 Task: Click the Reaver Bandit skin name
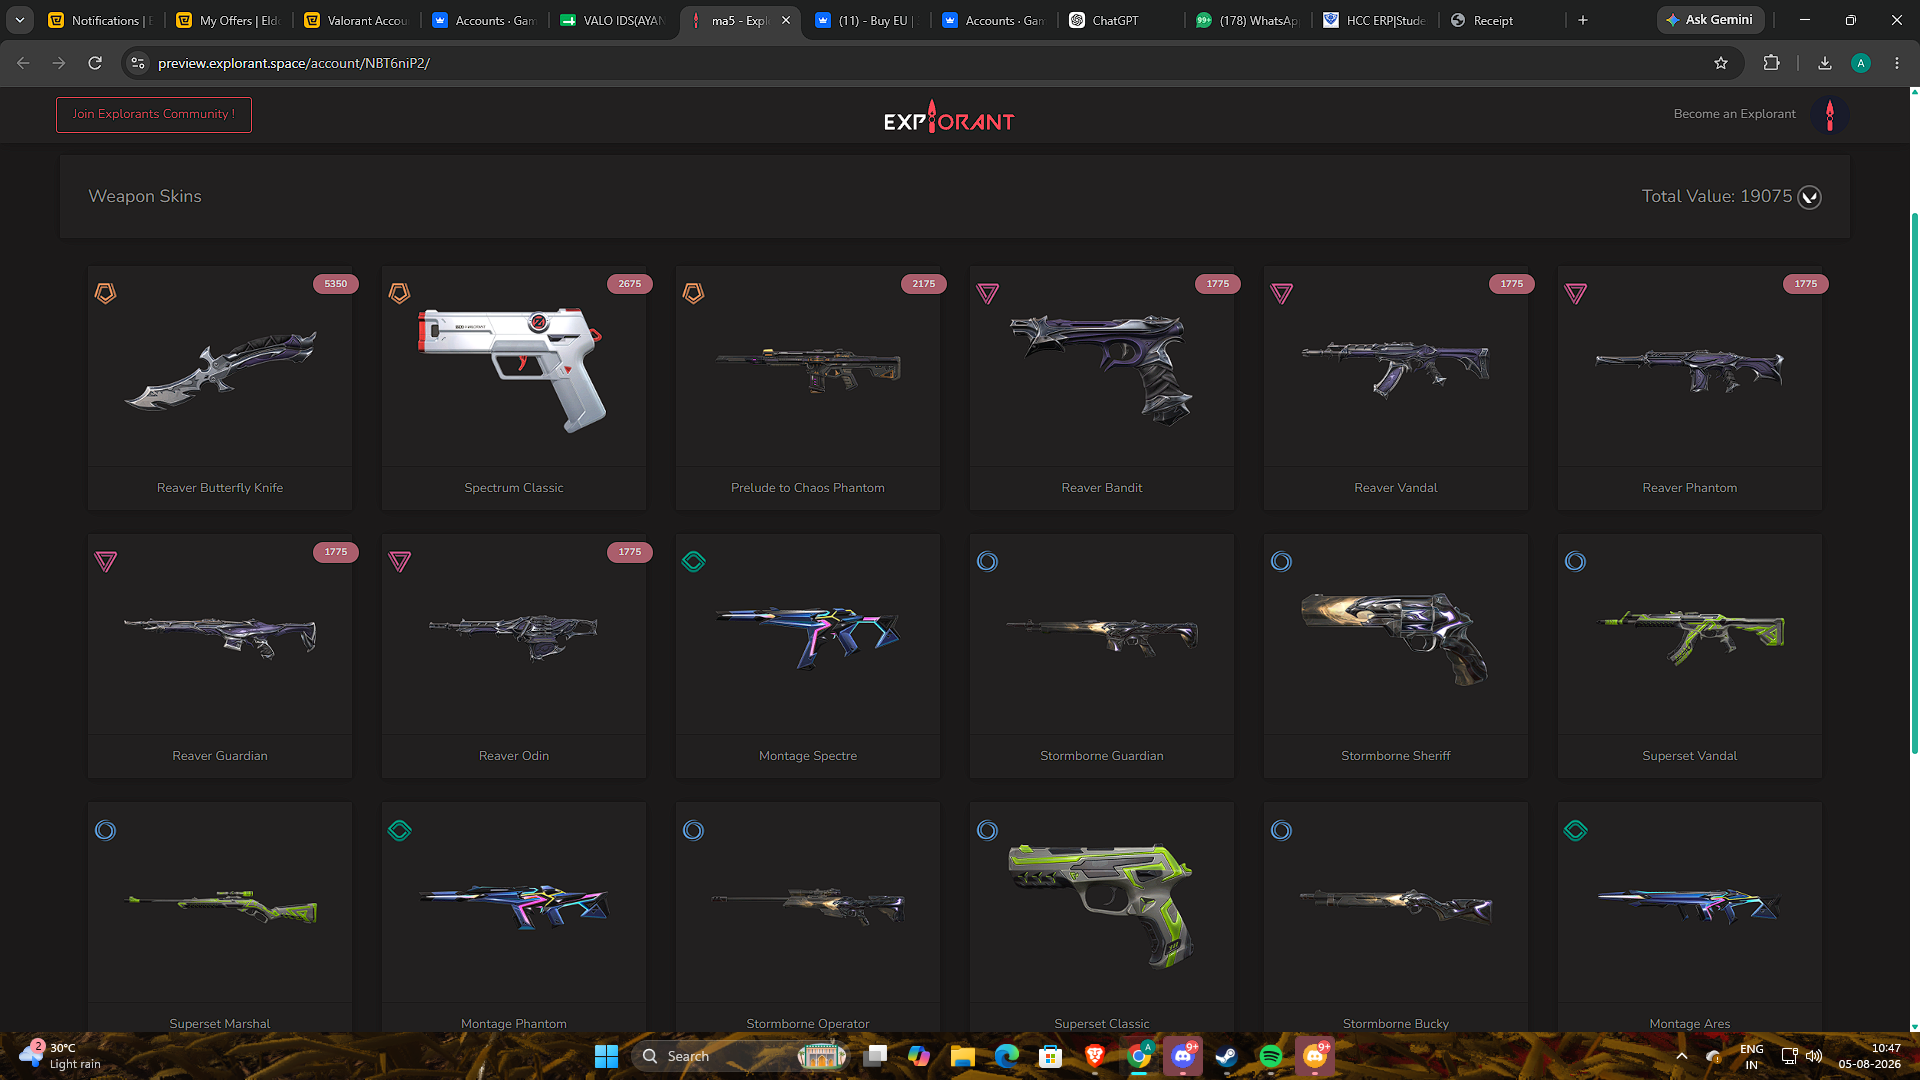[x=1101, y=488]
